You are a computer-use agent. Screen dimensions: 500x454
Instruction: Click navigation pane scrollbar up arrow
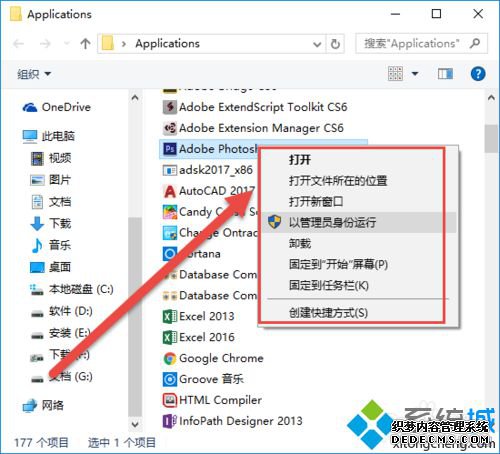click(x=135, y=98)
